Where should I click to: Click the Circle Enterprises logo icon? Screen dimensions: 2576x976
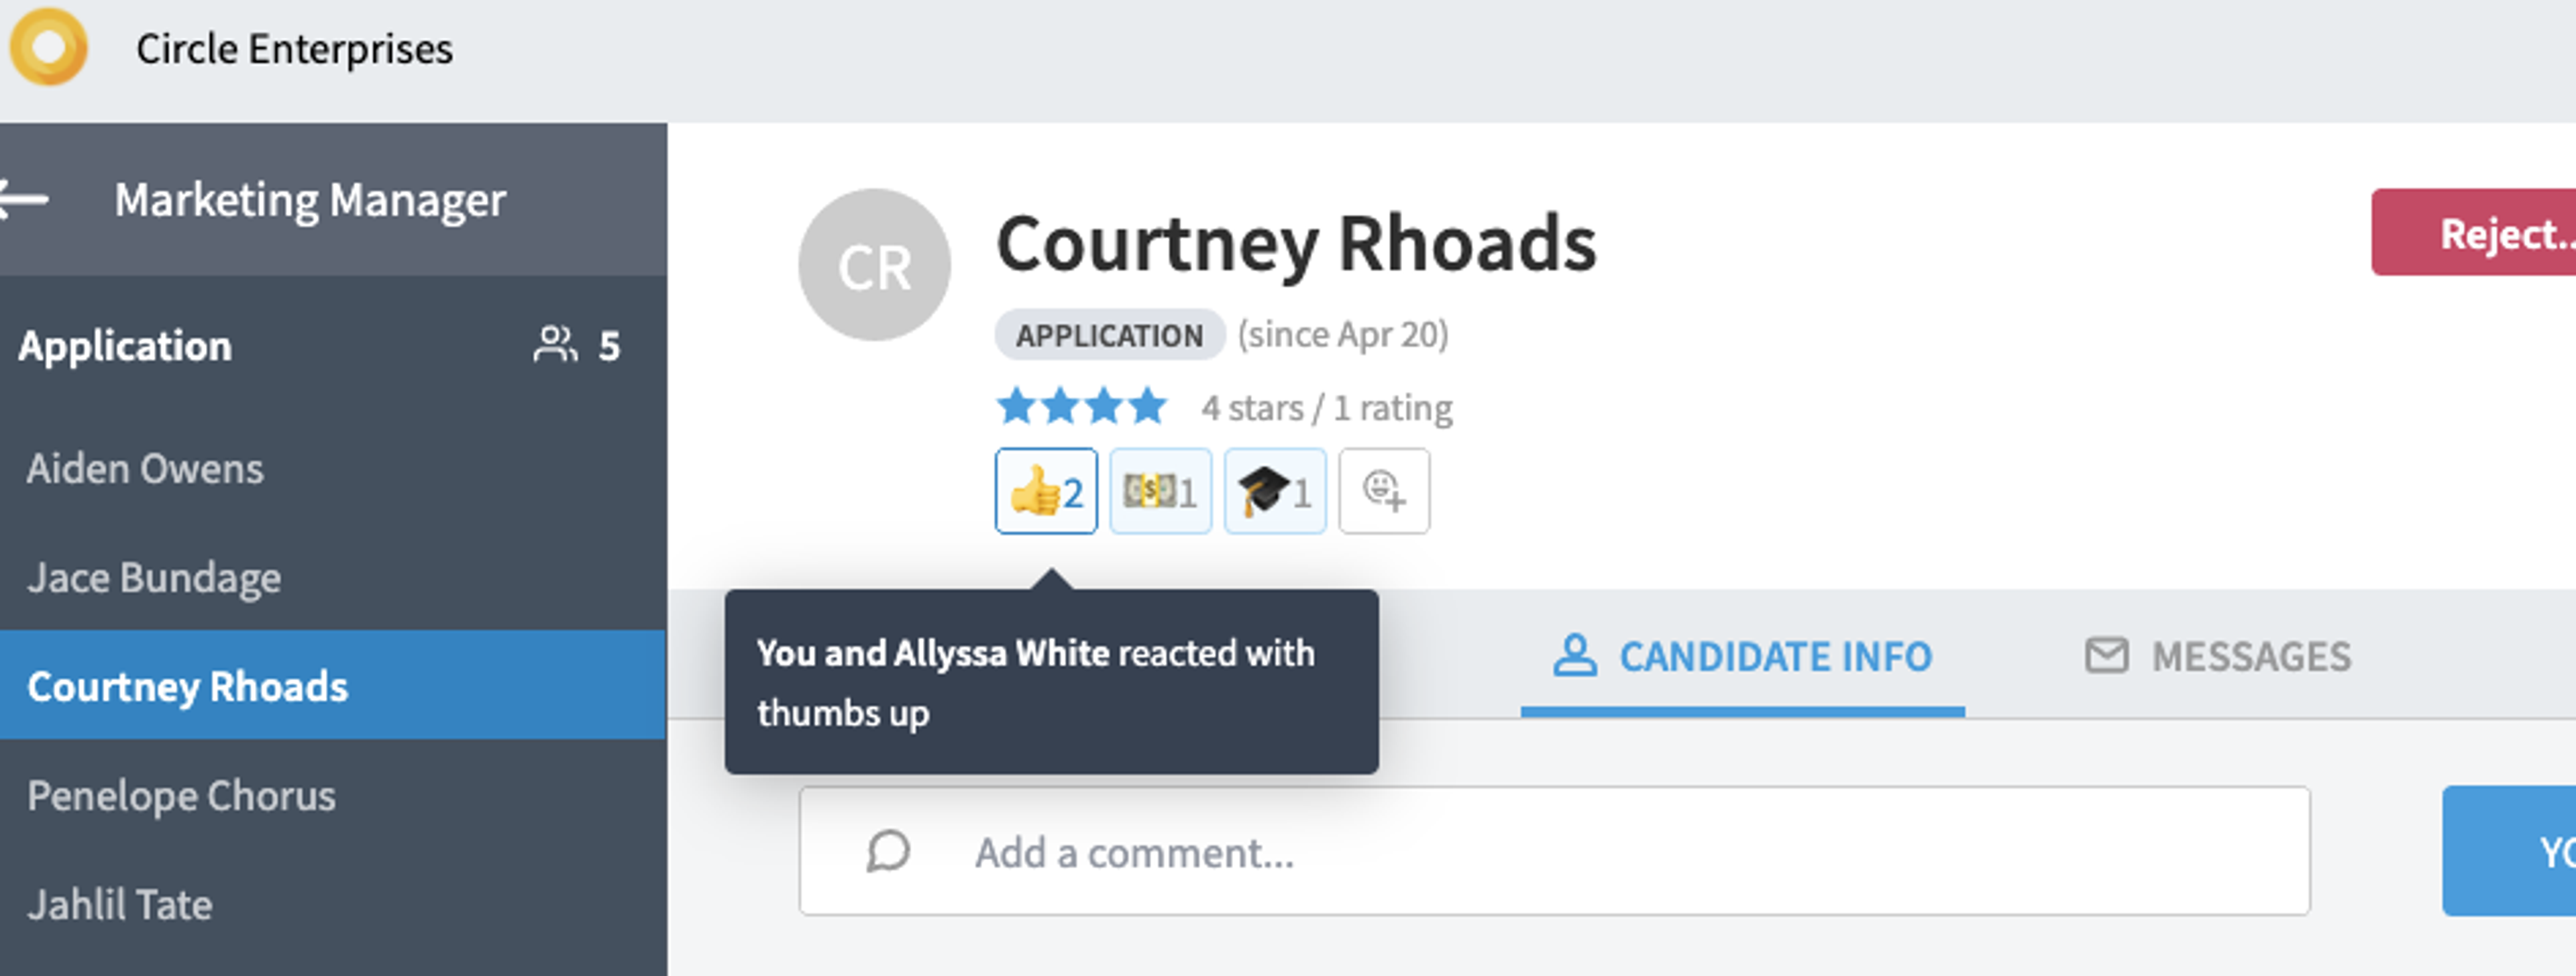click(x=48, y=47)
